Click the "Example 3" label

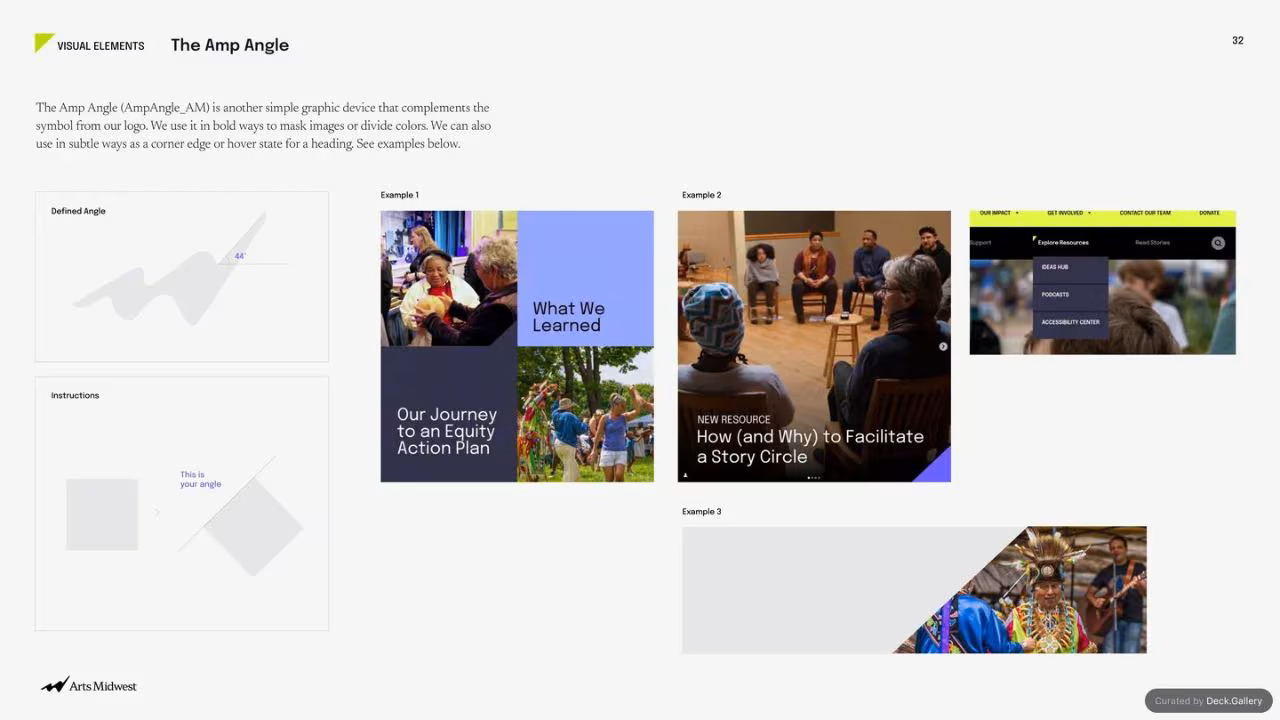(x=702, y=512)
